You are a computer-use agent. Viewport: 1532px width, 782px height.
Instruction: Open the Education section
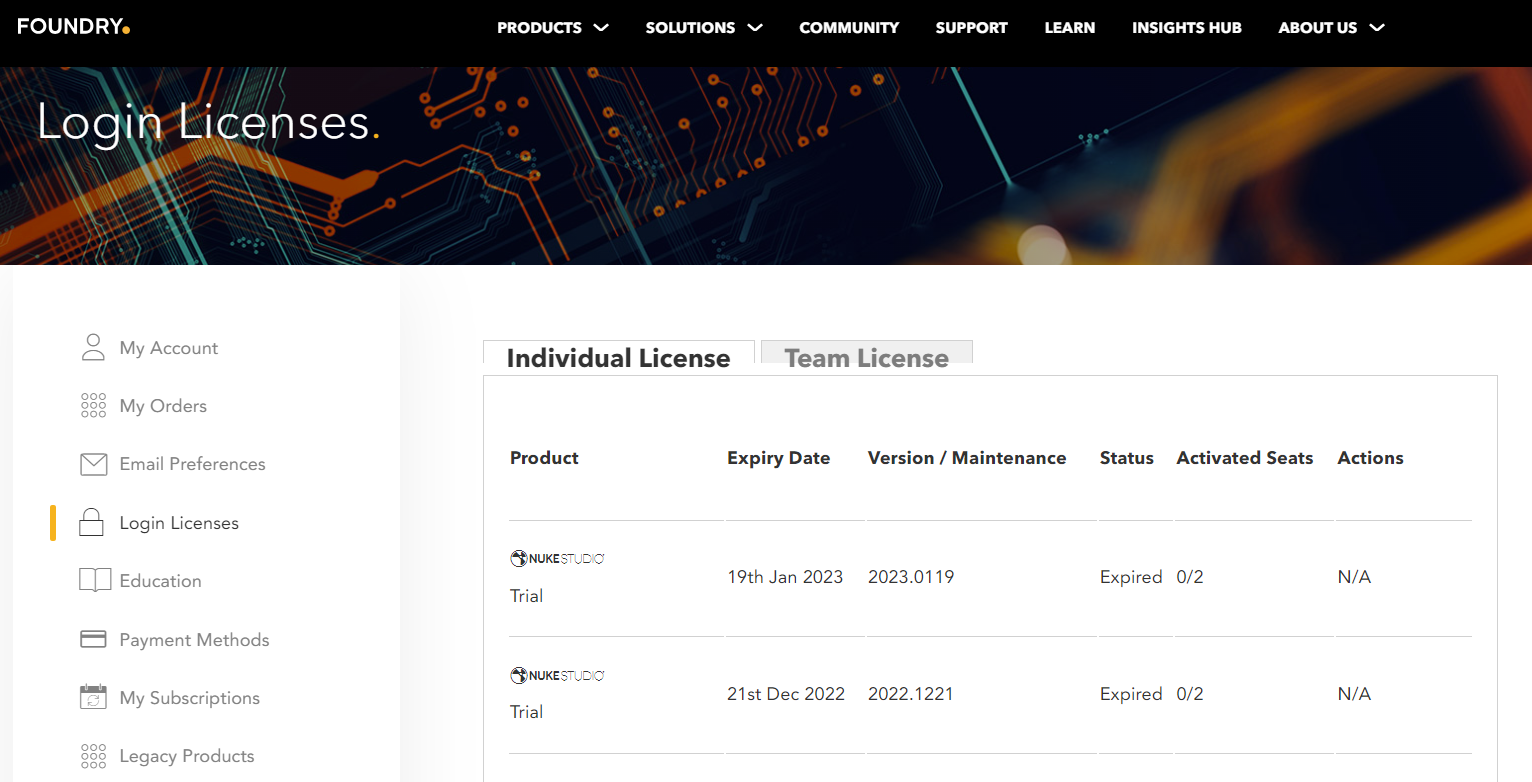(x=160, y=581)
